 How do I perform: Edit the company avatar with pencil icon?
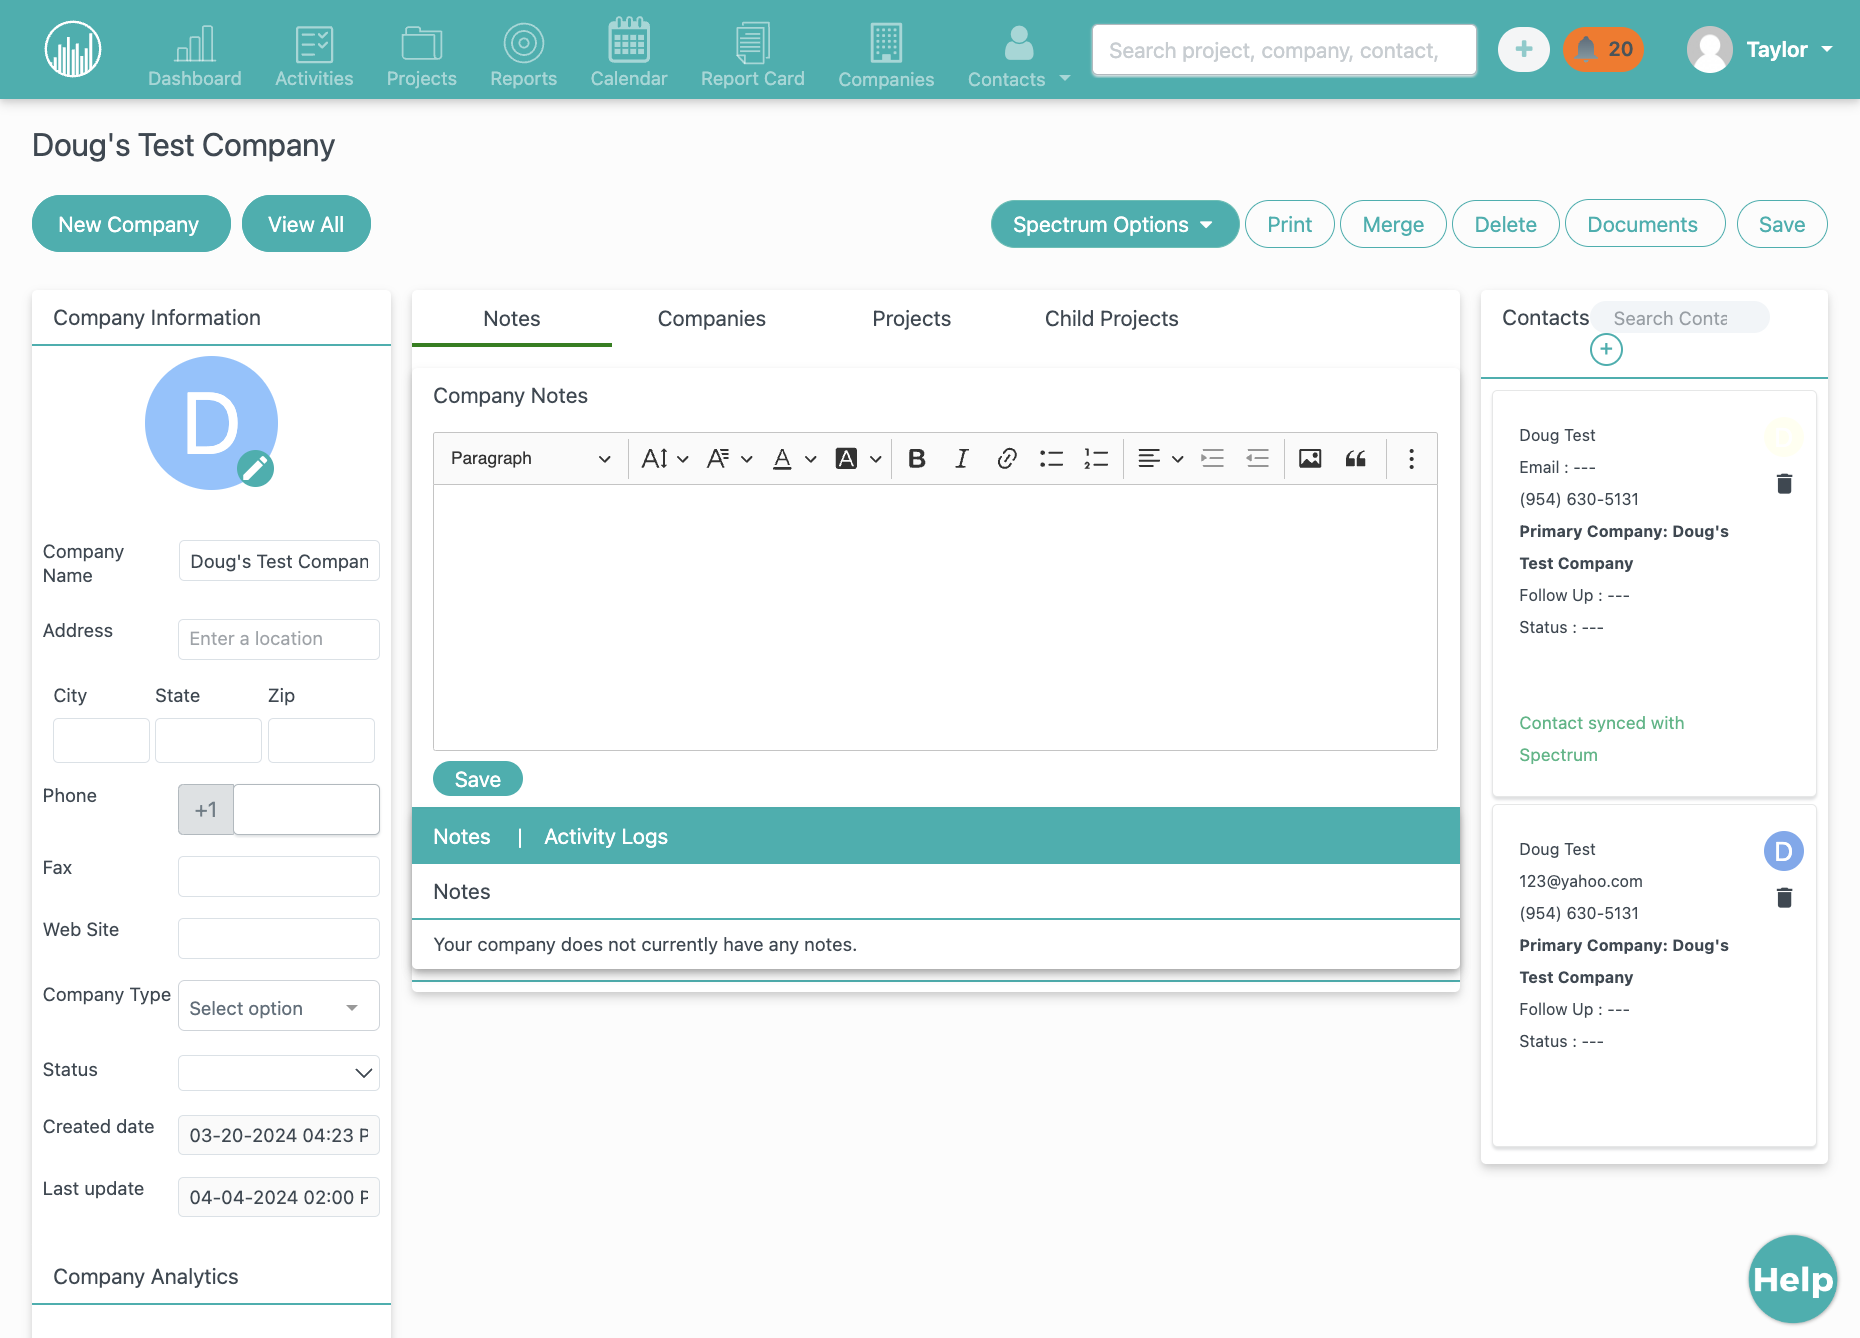pyautogui.click(x=256, y=467)
